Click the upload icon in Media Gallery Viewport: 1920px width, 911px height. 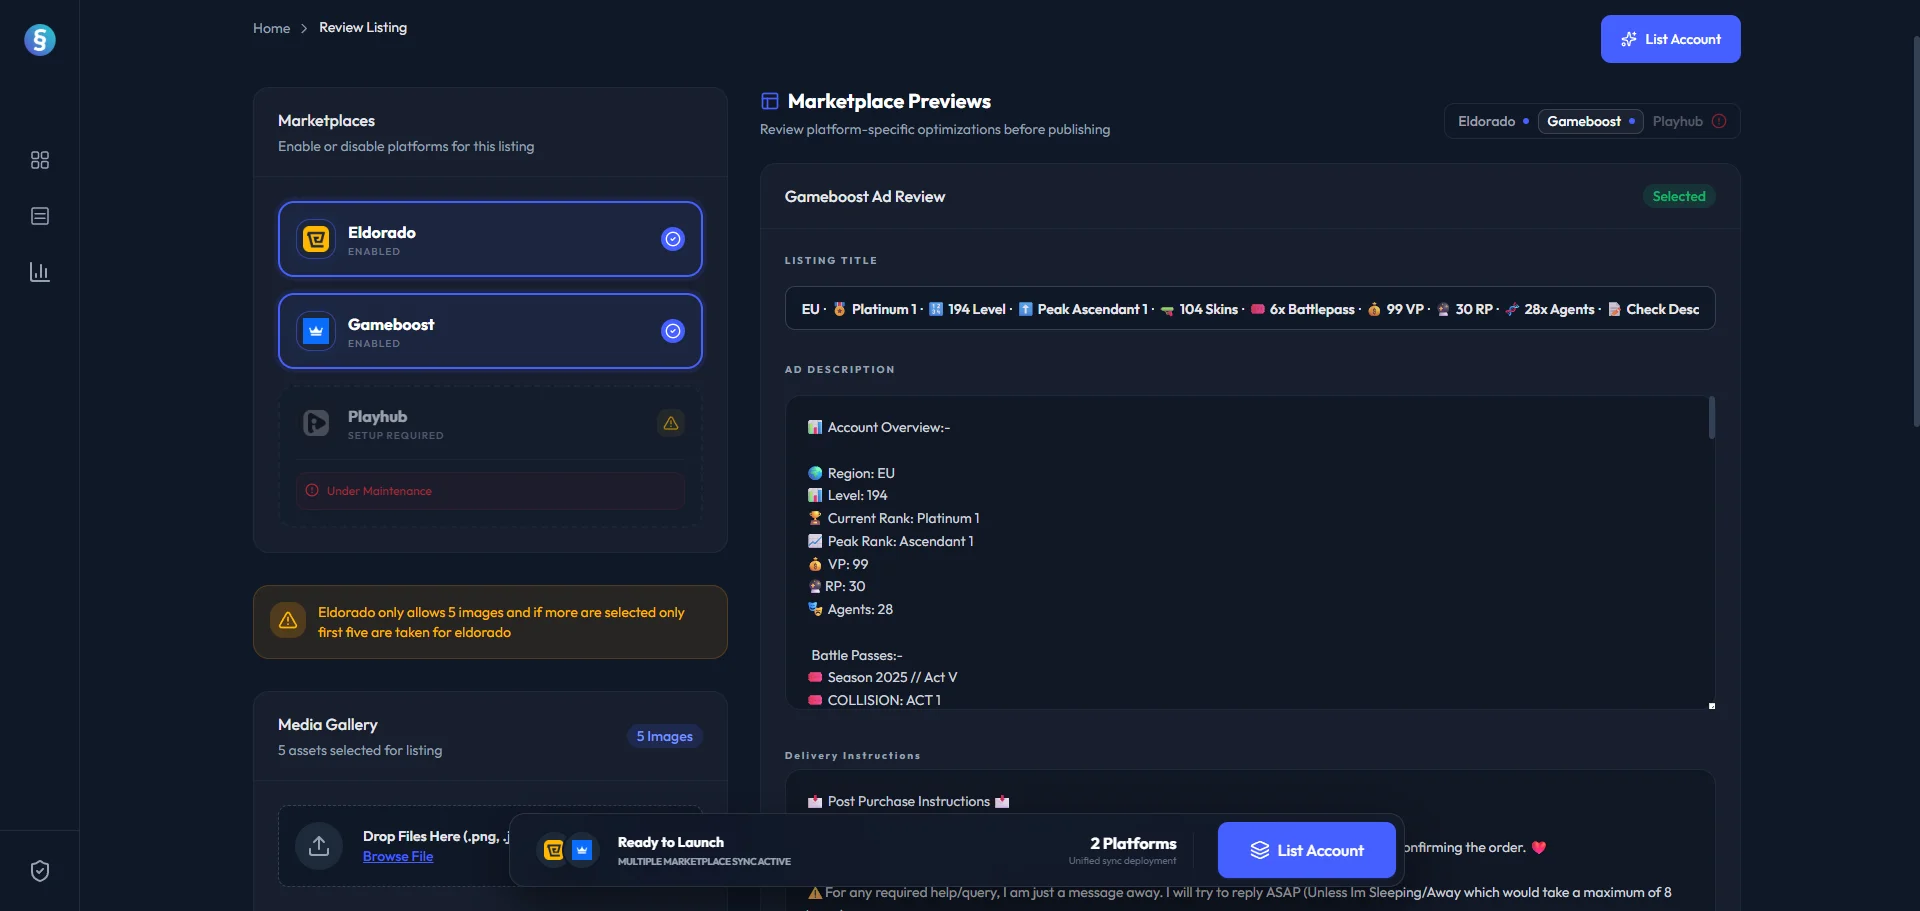coord(317,845)
